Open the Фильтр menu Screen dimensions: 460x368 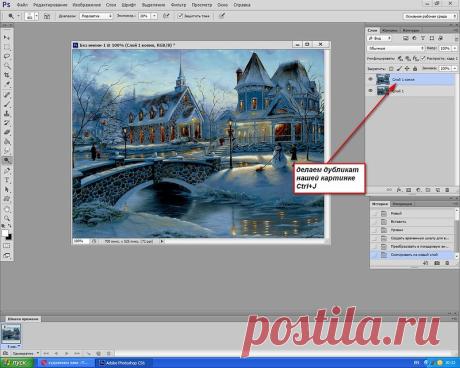[178, 5]
